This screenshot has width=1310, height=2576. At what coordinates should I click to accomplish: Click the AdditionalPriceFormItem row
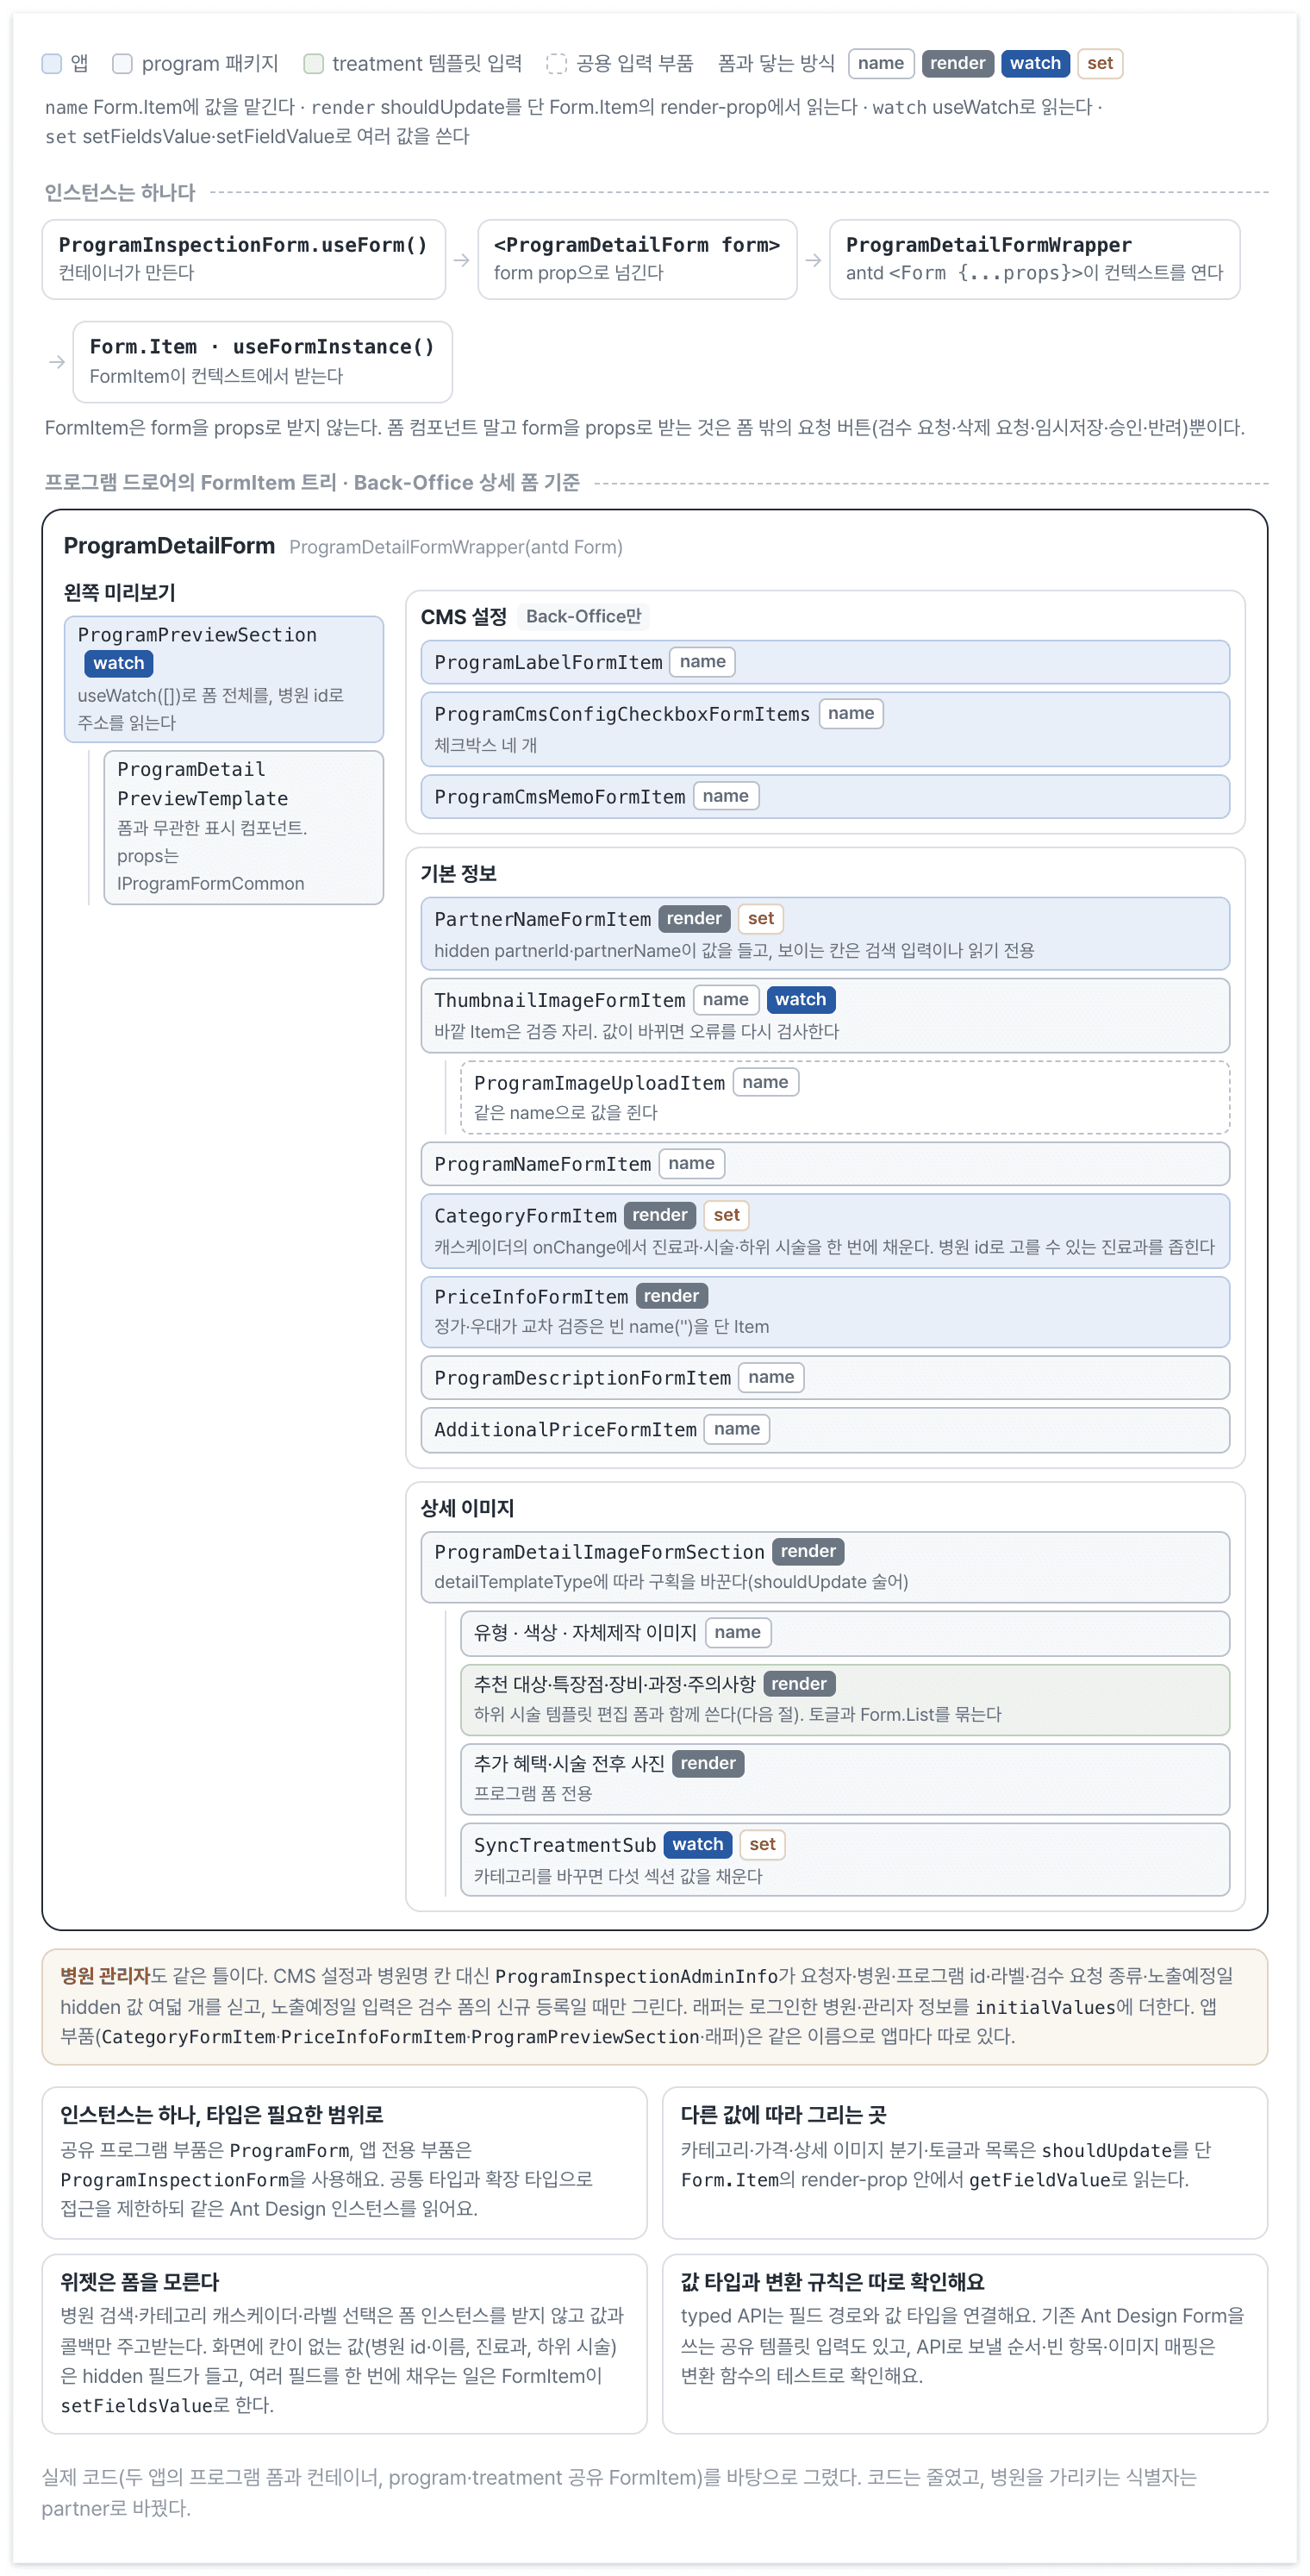point(825,1430)
